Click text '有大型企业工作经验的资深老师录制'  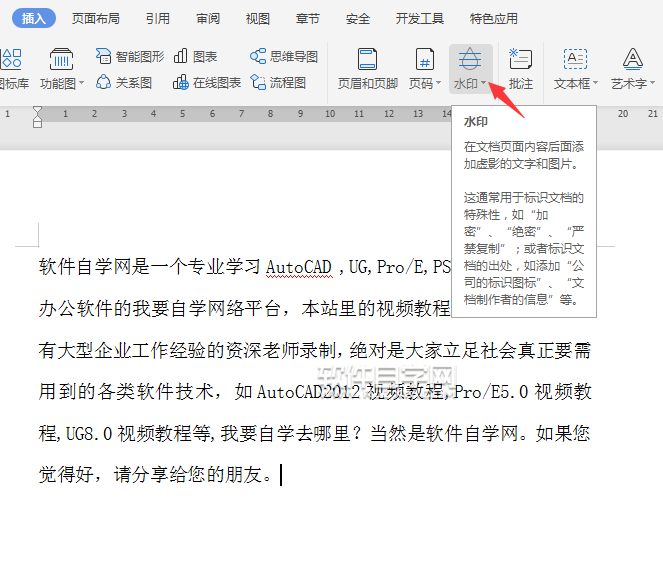[188, 351]
